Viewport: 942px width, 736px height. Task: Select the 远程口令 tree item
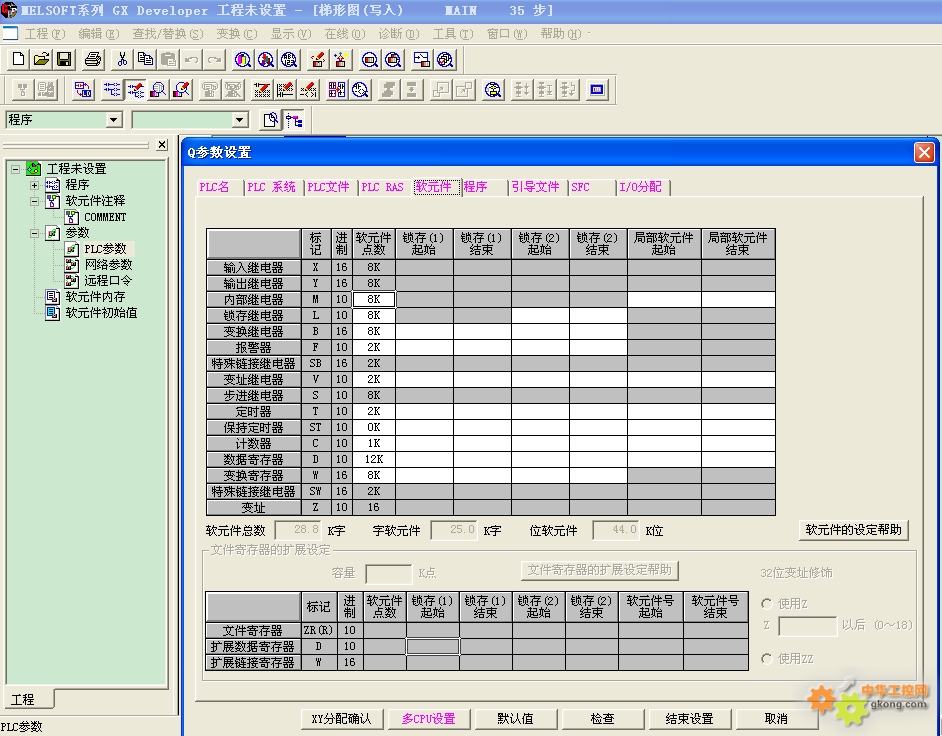pos(108,281)
